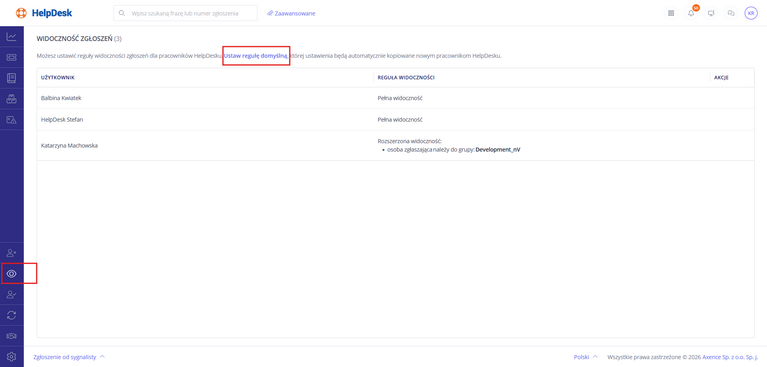The width and height of the screenshot is (767, 367).
Task: Open the ticket visibility eye sidebar icon
Action: (11, 274)
